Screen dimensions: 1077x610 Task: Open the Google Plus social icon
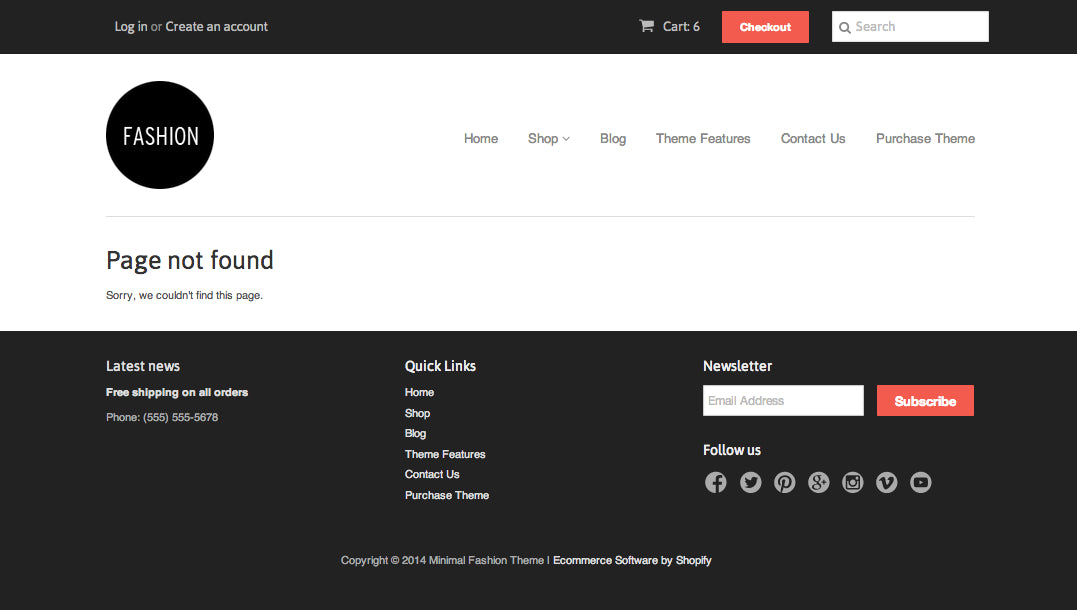pyautogui.click(x=818, y=483)
